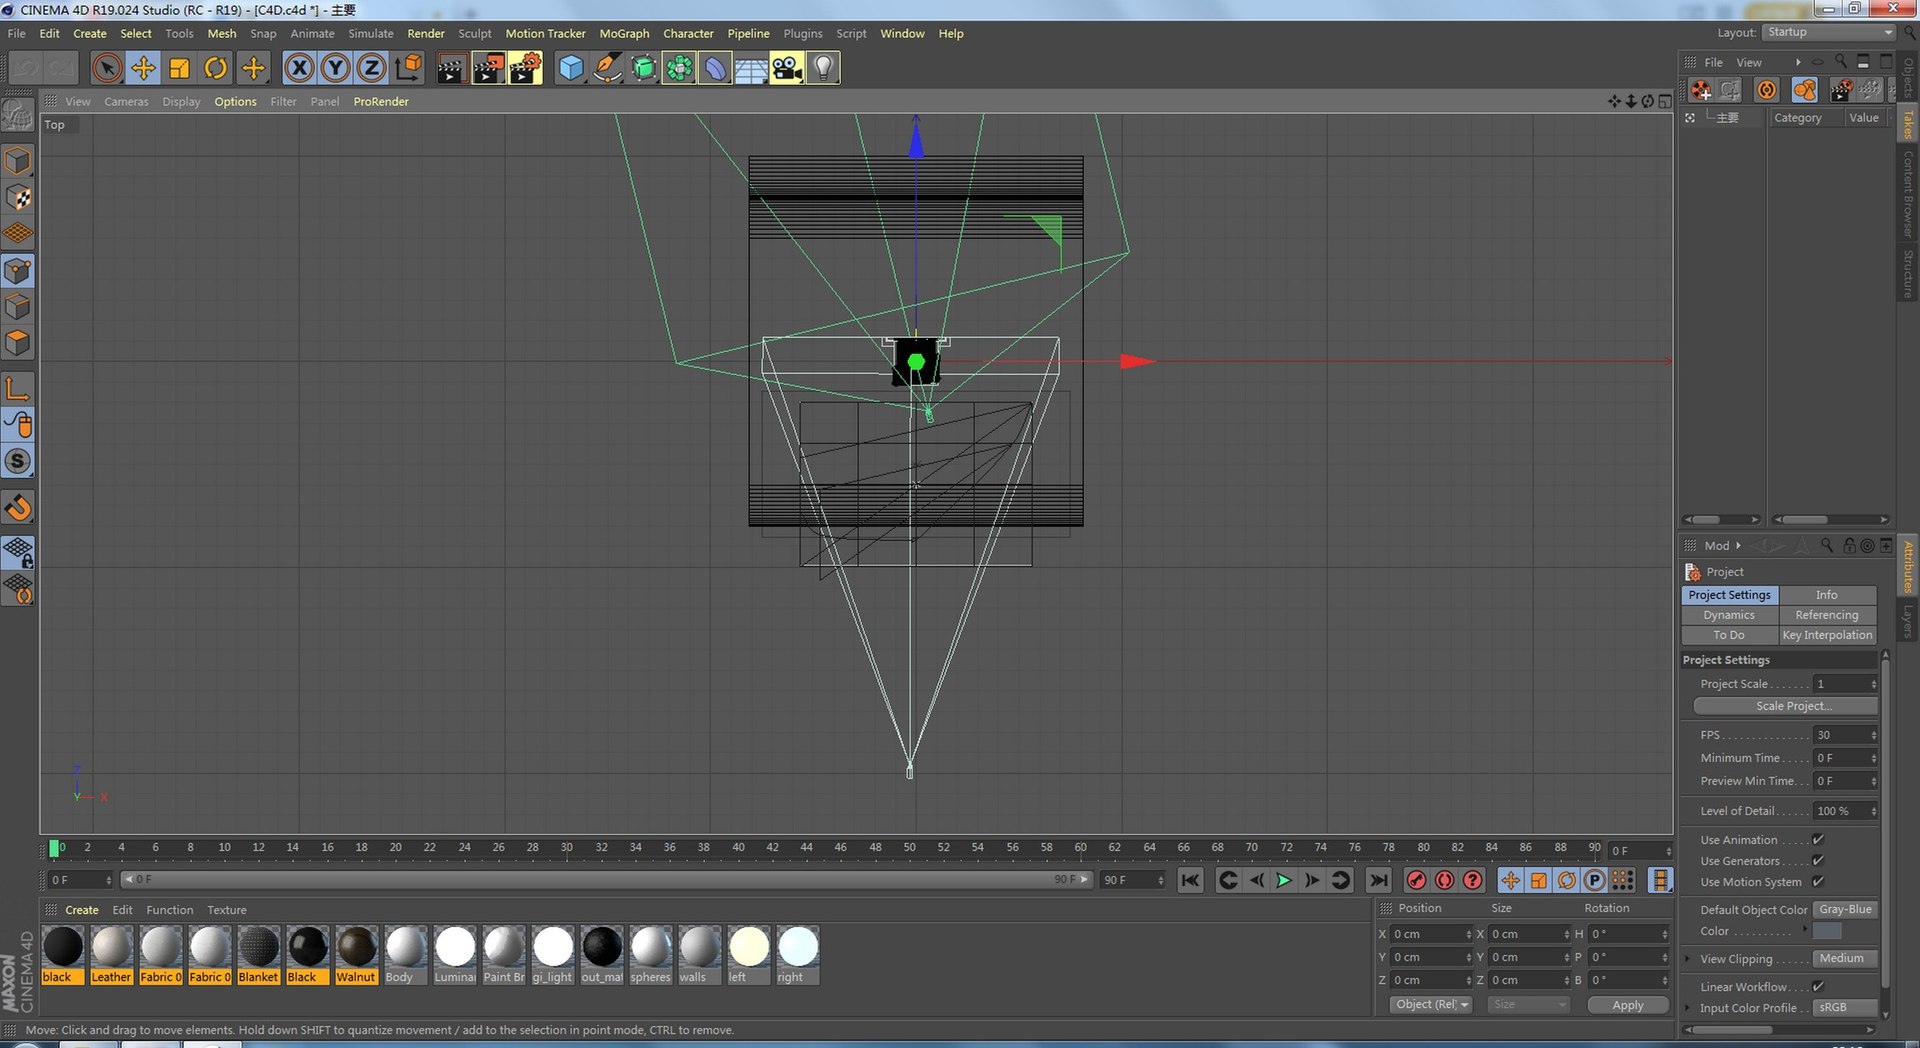1920x1048 pixels.
Task: Toggle Z-axis lock icon
Action: coord(371,68)
